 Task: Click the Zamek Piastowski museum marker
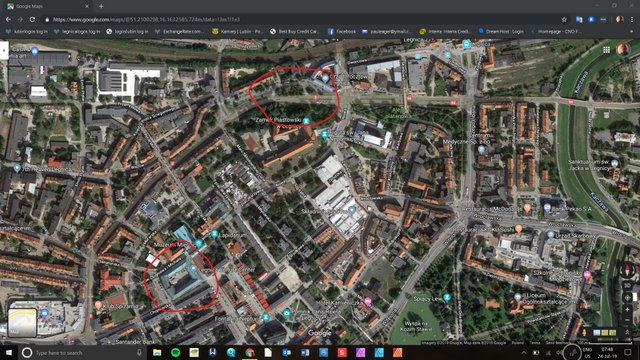click(306, 121)
